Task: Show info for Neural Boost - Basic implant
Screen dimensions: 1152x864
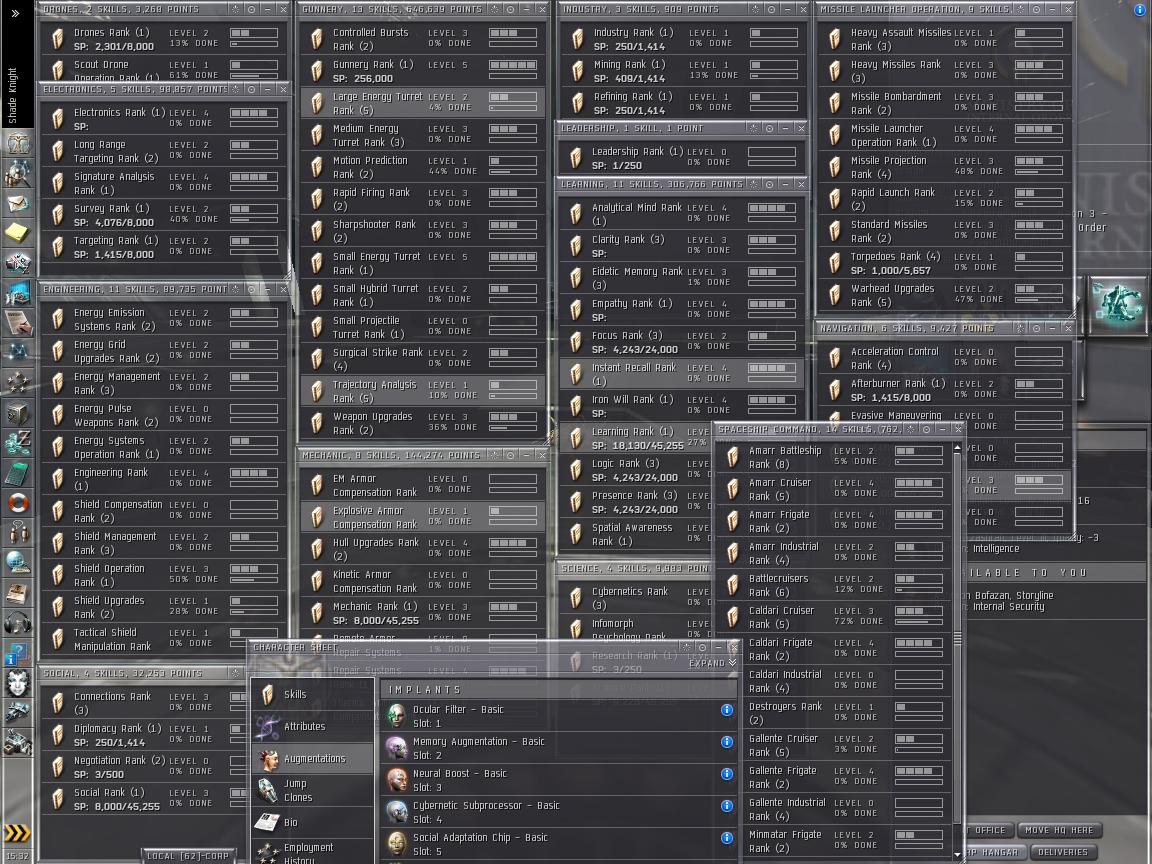Action: coord(727,774)
